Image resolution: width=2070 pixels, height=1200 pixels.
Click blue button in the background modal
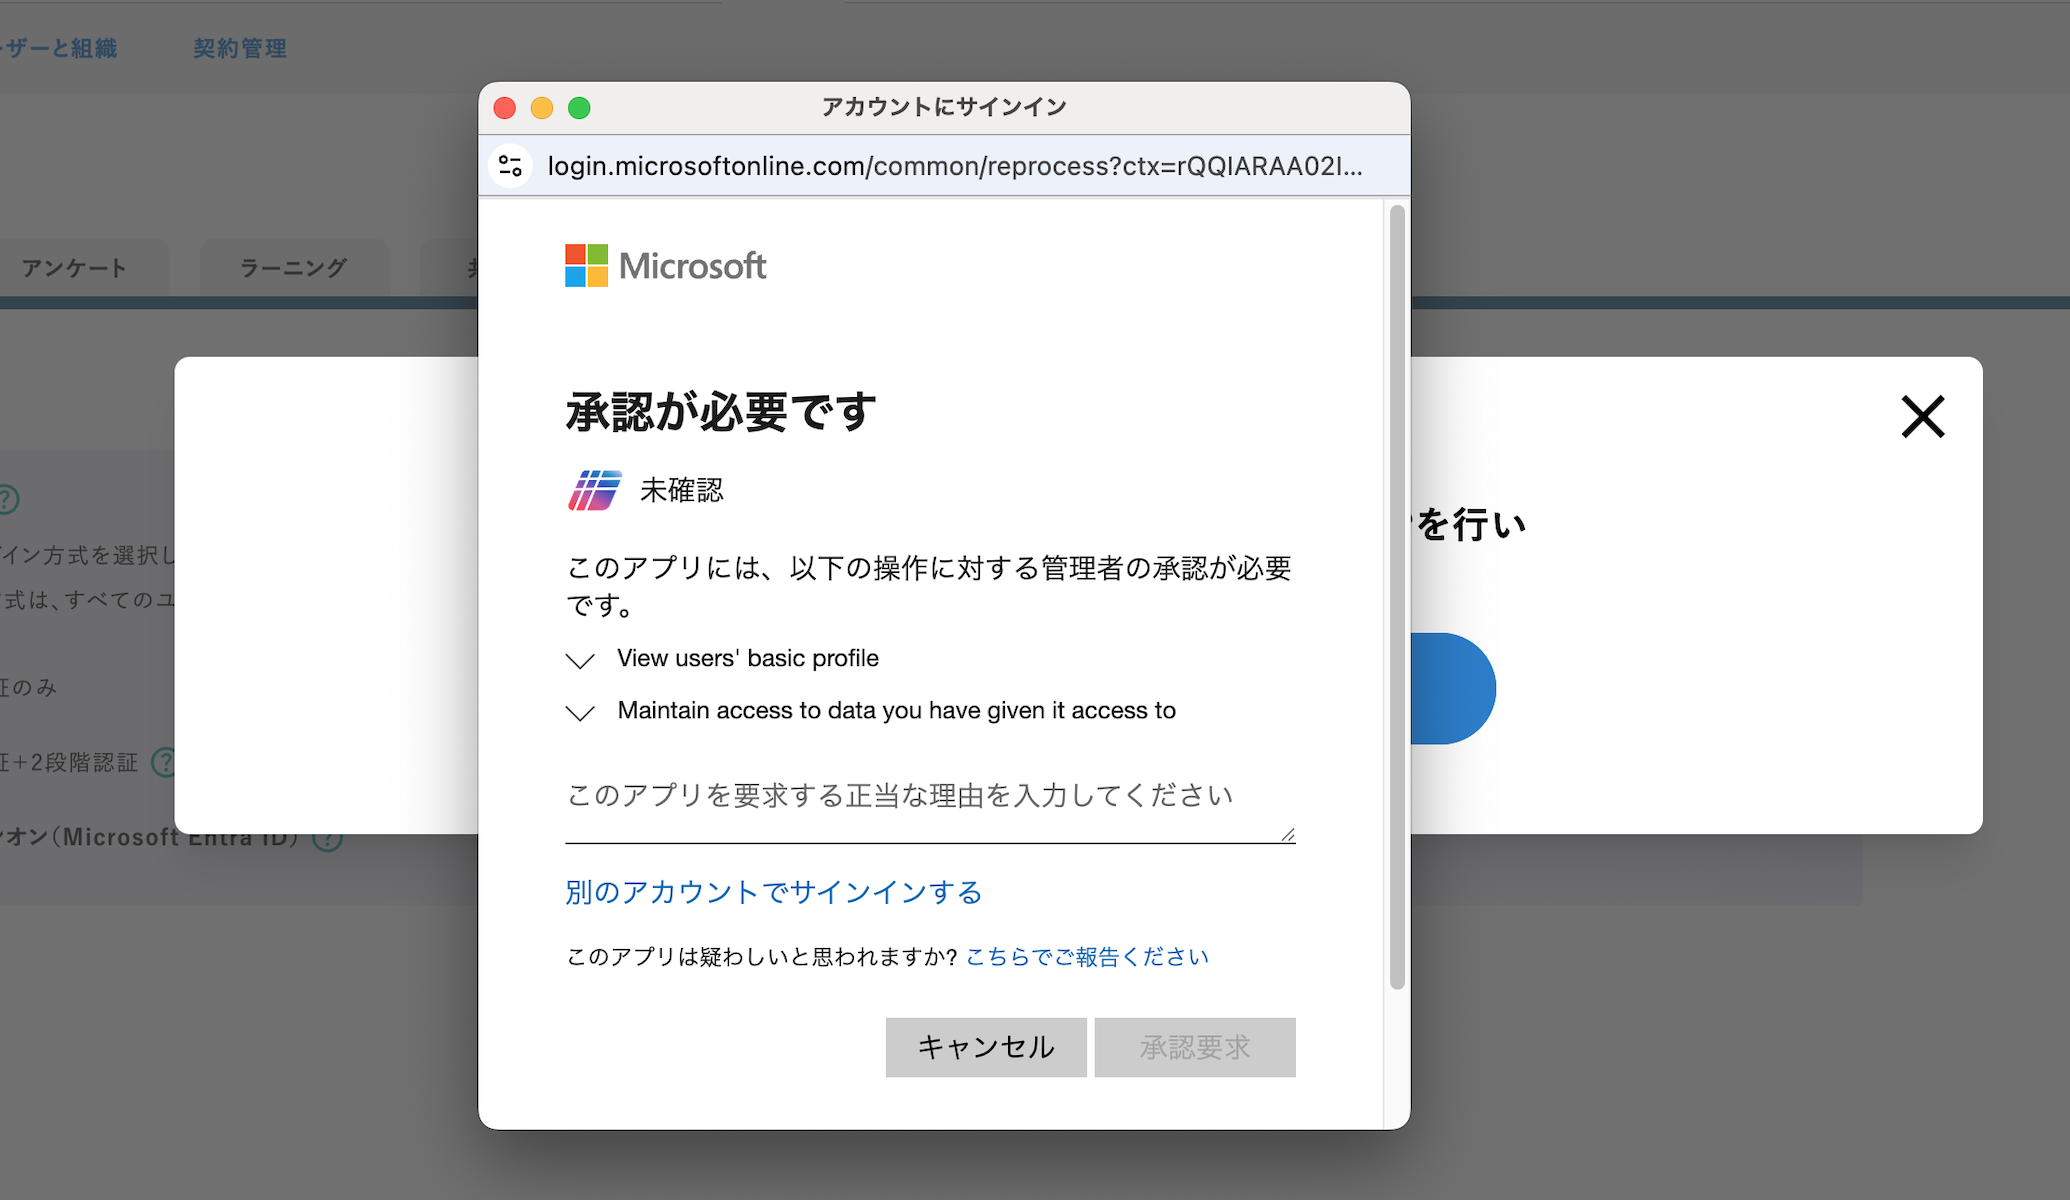tap(1452, 688)
